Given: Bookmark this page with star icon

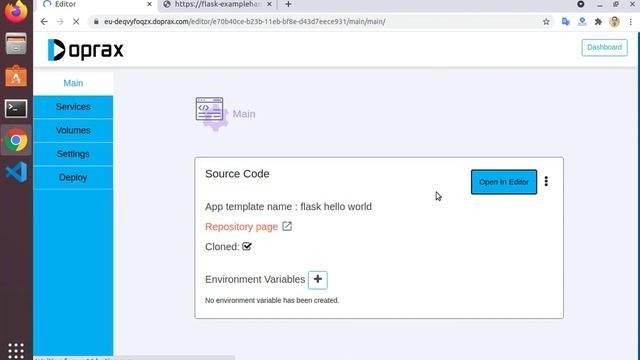Looking at the screenshot, I should (546, 22).
